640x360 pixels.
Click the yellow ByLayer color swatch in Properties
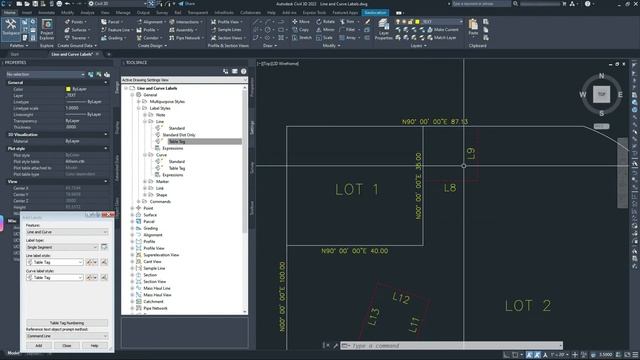pyautogui.click(x=68, y=89)
